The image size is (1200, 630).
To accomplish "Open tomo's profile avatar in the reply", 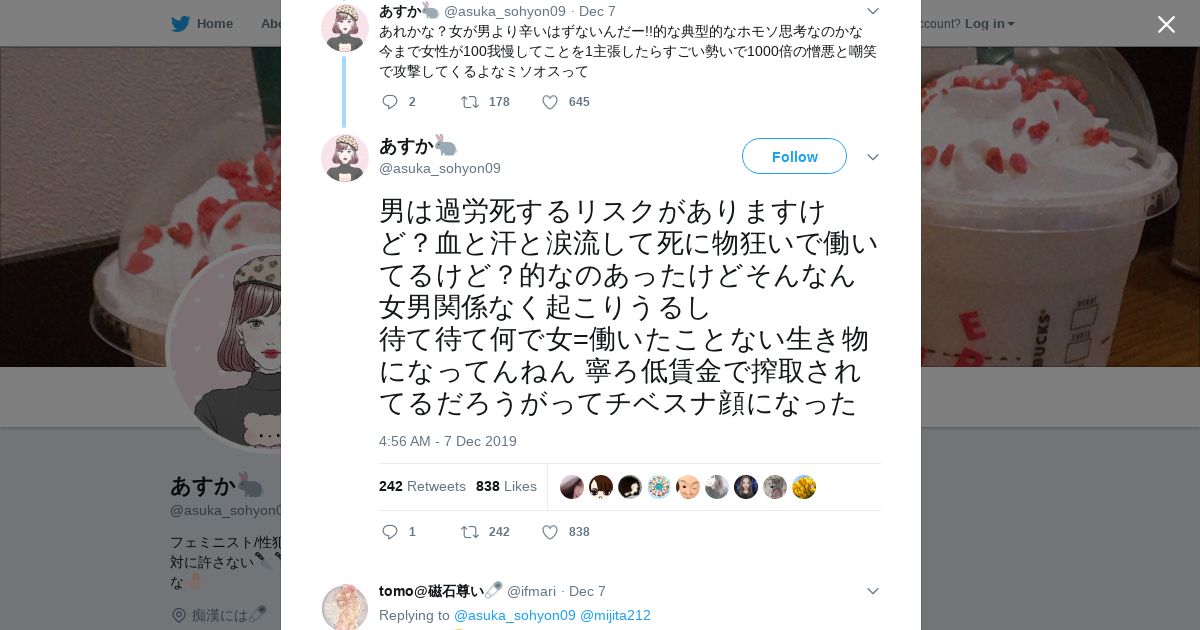I will [345, 607].
